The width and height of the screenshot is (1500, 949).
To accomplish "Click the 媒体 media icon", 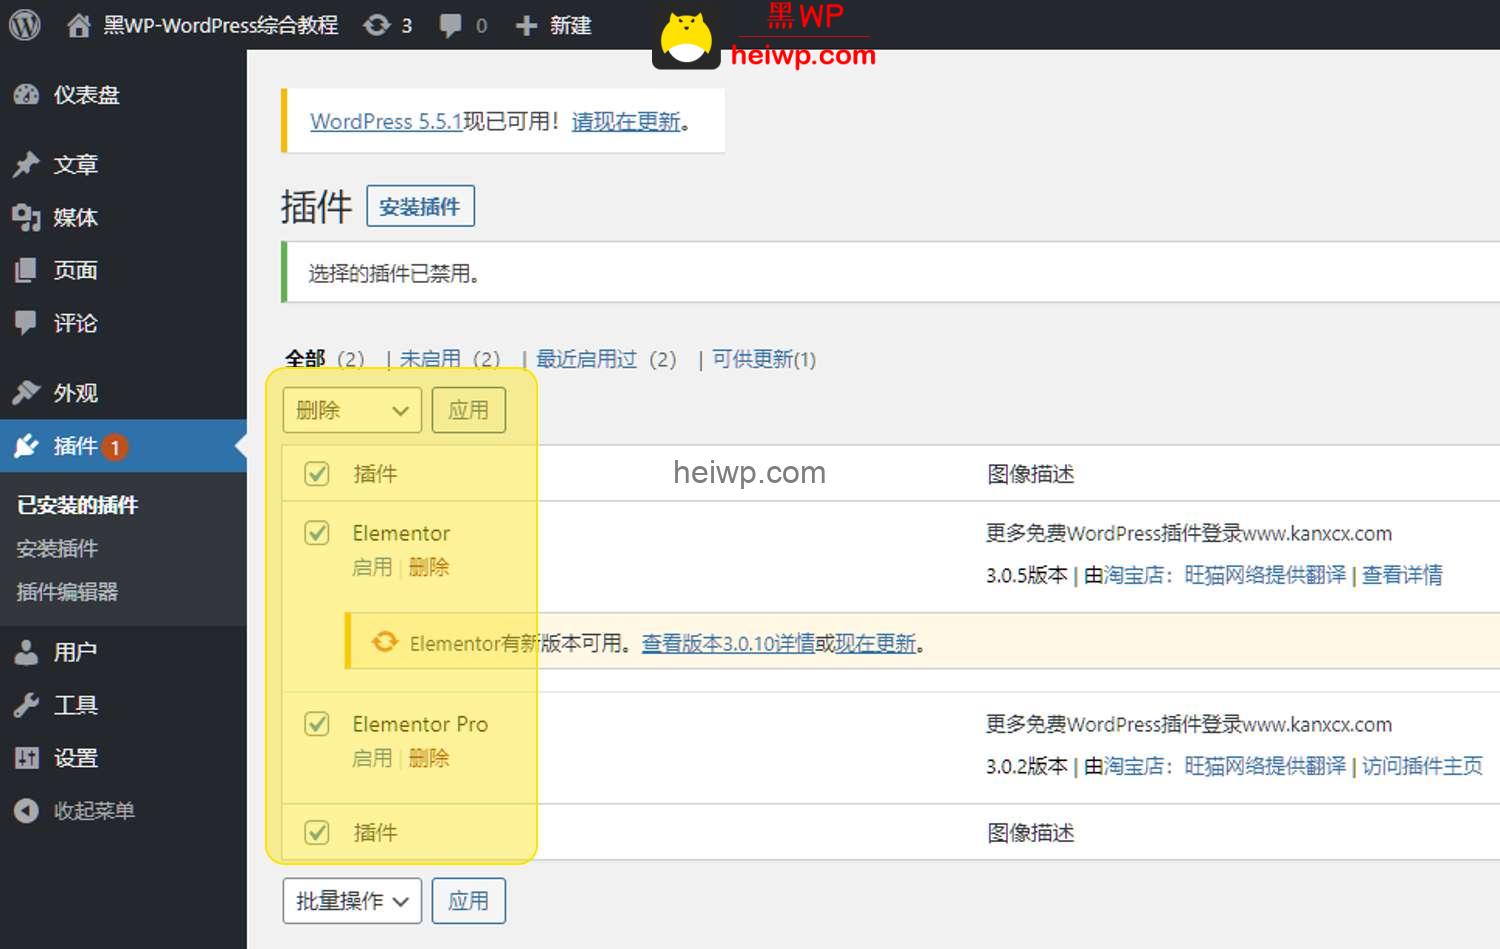I will tap(26, 217).
